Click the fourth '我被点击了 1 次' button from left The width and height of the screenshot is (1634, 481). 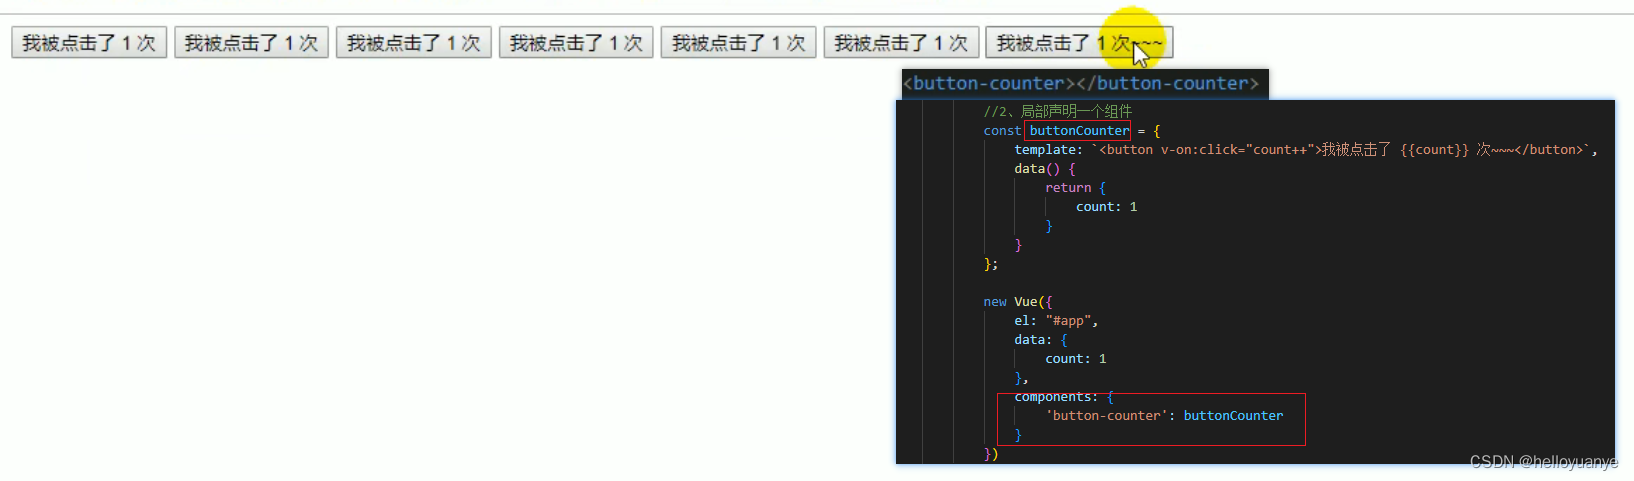576,43
